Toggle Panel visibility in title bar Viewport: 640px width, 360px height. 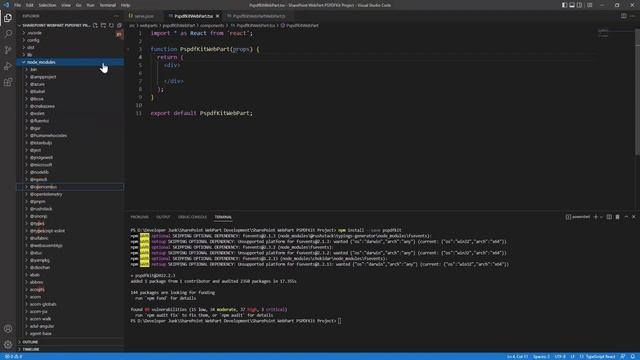(x=572, y=5)
